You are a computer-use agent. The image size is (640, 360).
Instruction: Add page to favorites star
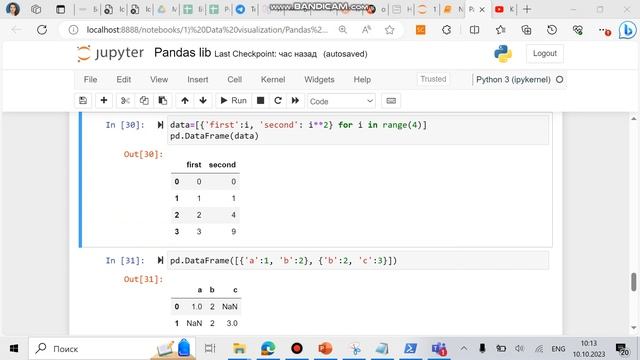(x=389, y=30)
